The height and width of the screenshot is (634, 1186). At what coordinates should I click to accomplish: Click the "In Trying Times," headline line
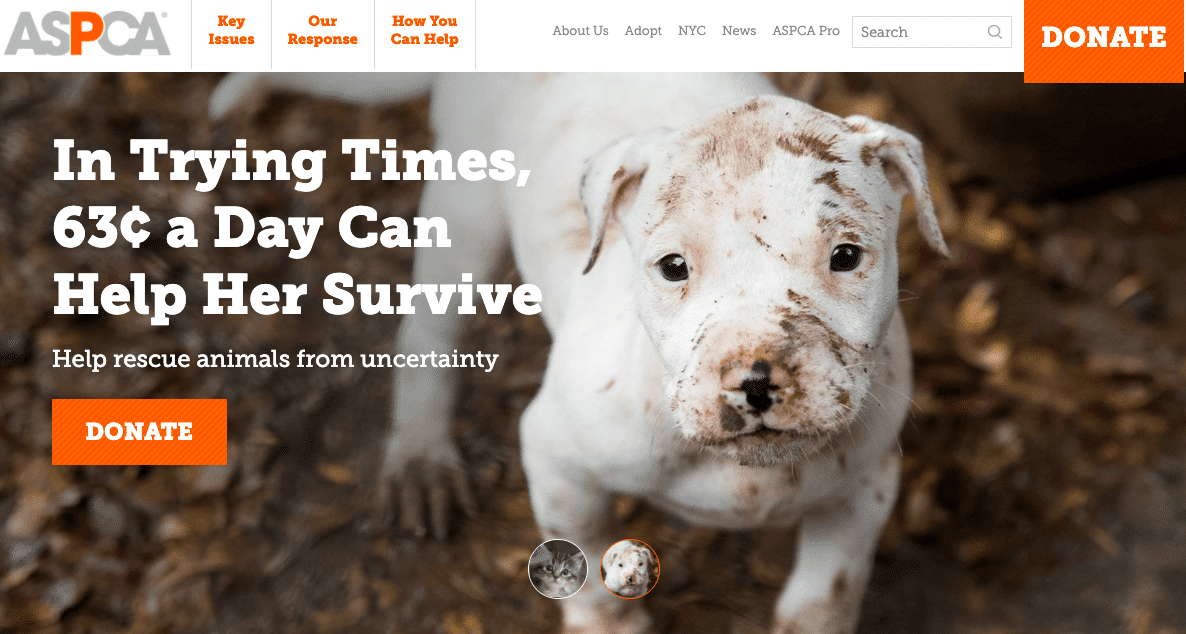click(291, 163)
